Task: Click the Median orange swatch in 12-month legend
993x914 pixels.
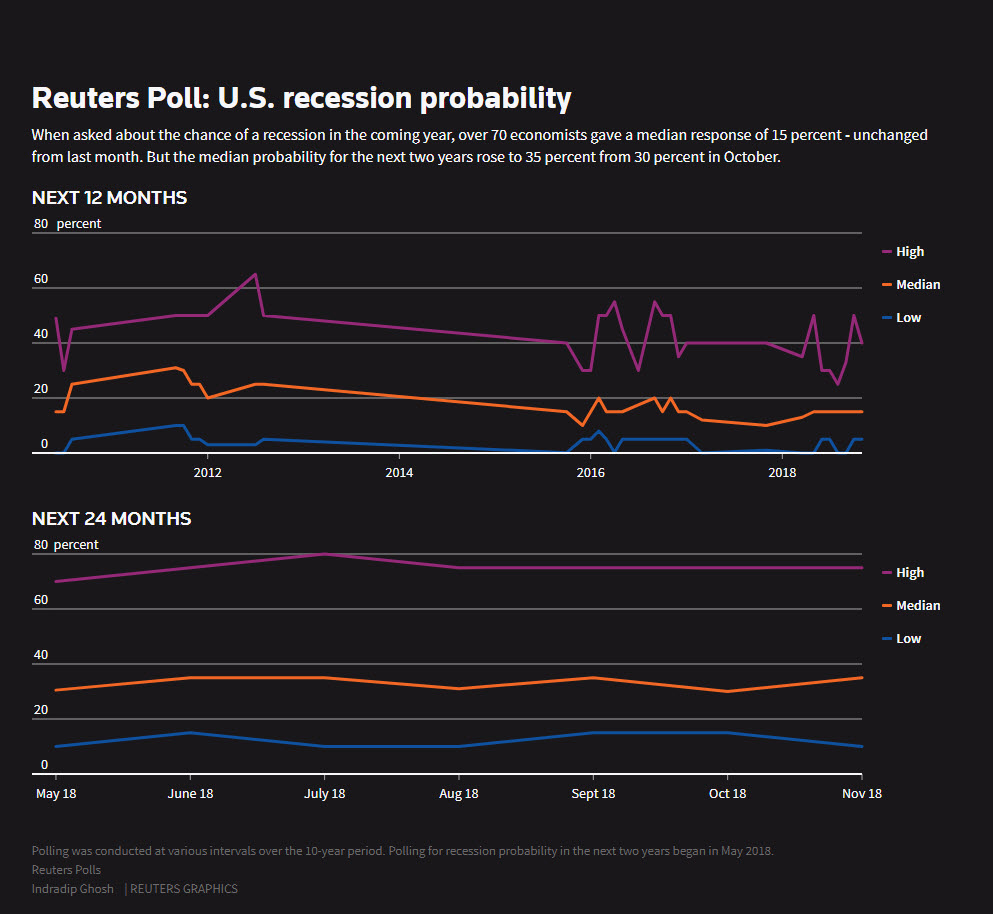Action: click(x=887, y=285)
